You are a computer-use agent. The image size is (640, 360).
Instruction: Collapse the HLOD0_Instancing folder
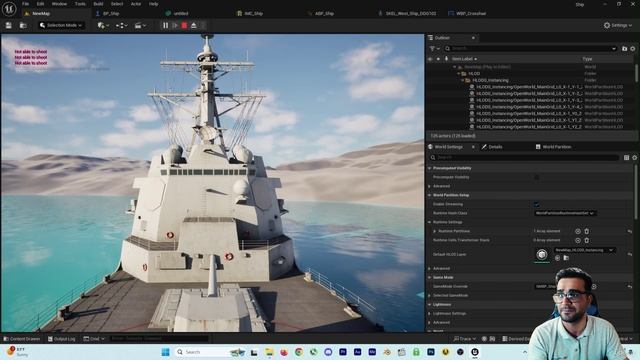(x=463, y=80)
